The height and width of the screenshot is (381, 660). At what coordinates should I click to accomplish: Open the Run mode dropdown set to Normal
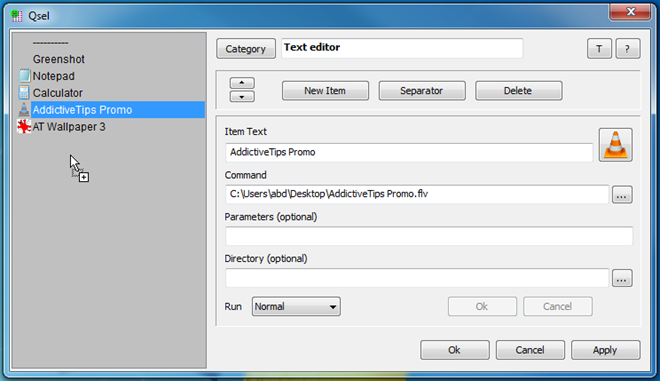click(296, 306)
